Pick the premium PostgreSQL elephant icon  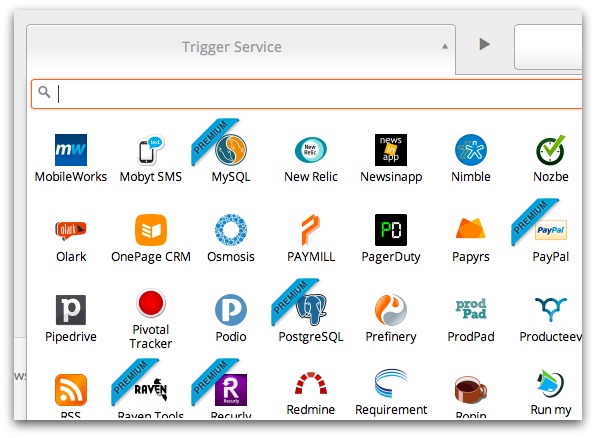click(311, 310)
